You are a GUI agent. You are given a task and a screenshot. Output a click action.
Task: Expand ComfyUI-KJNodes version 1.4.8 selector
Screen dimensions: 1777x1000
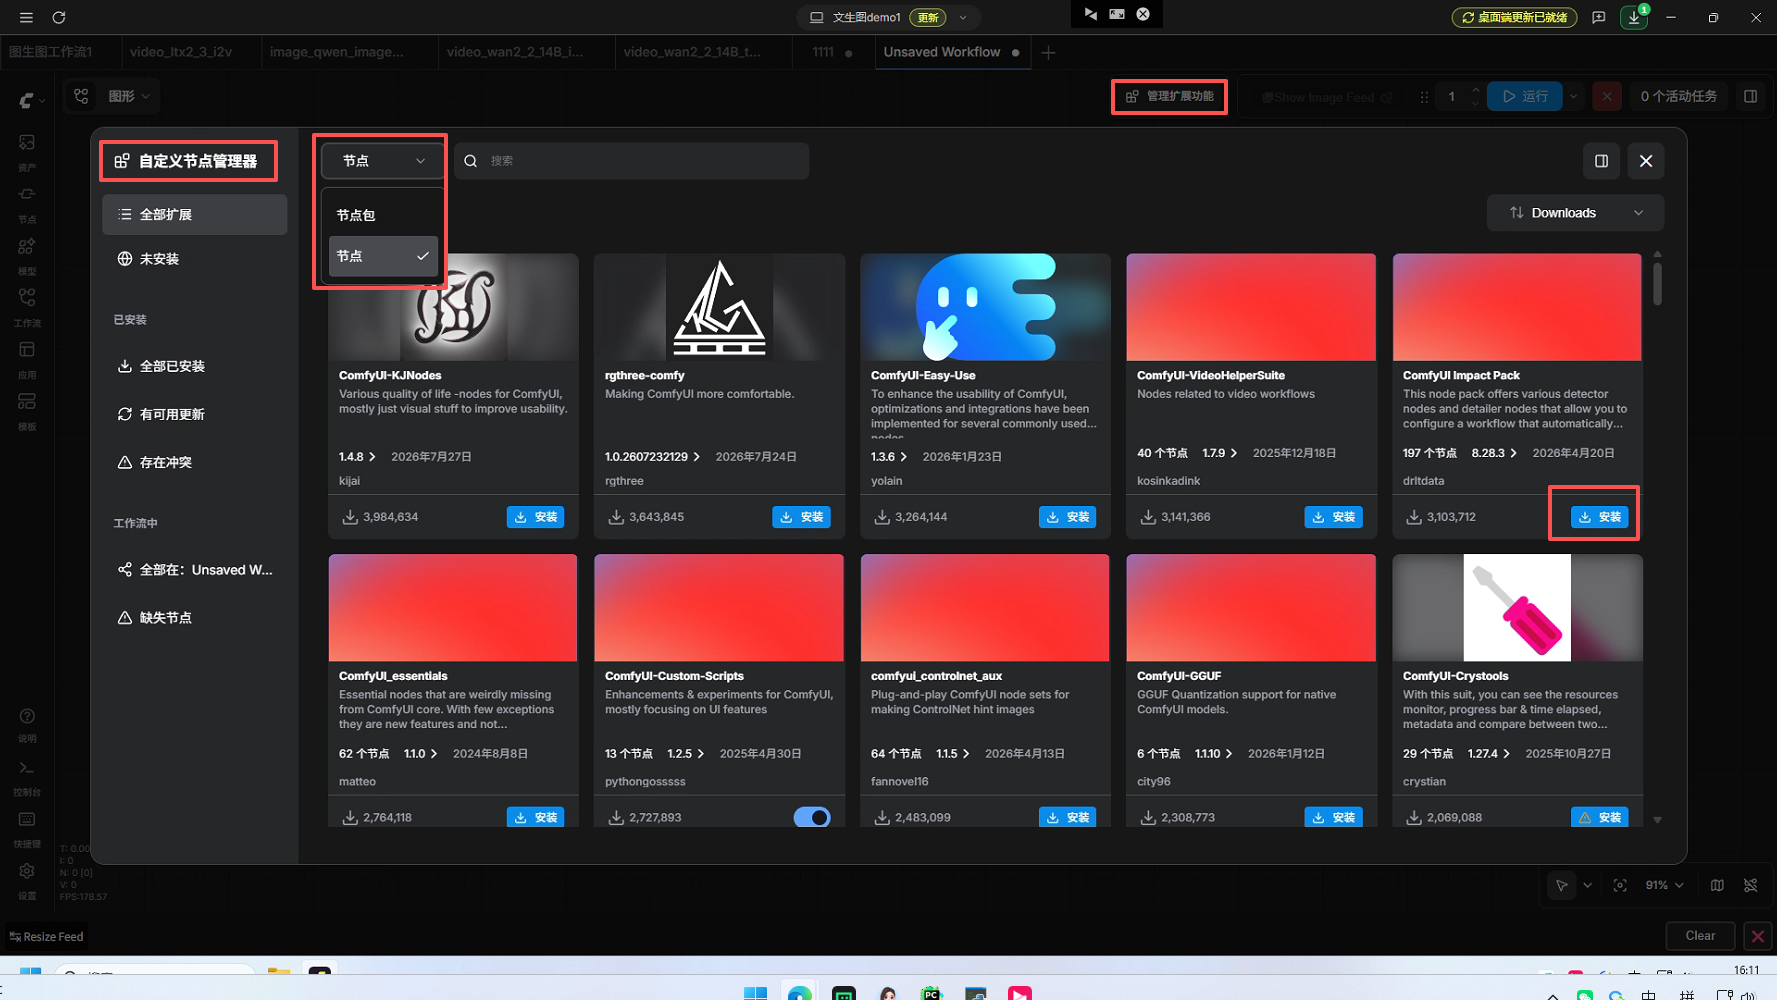357,456
